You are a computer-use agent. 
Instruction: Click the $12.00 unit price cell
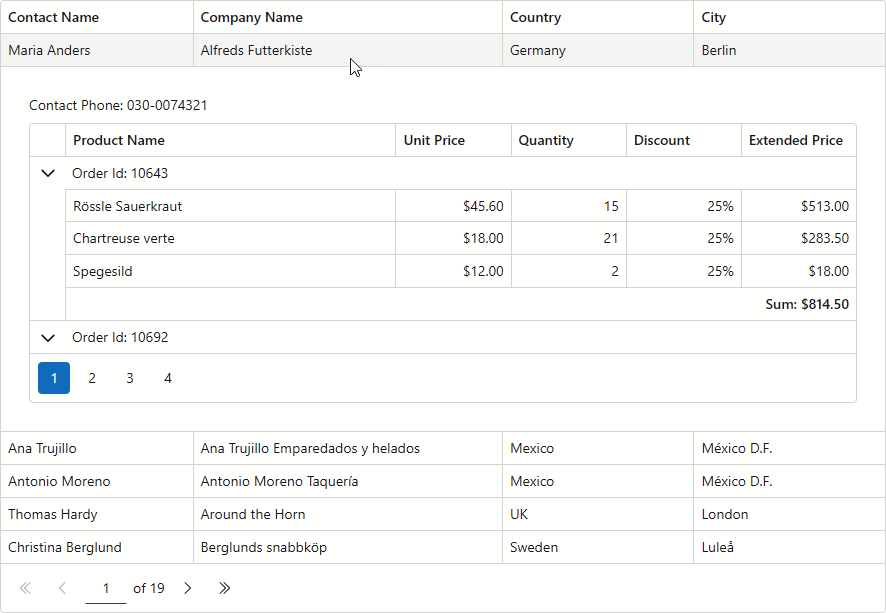[453, 271]
